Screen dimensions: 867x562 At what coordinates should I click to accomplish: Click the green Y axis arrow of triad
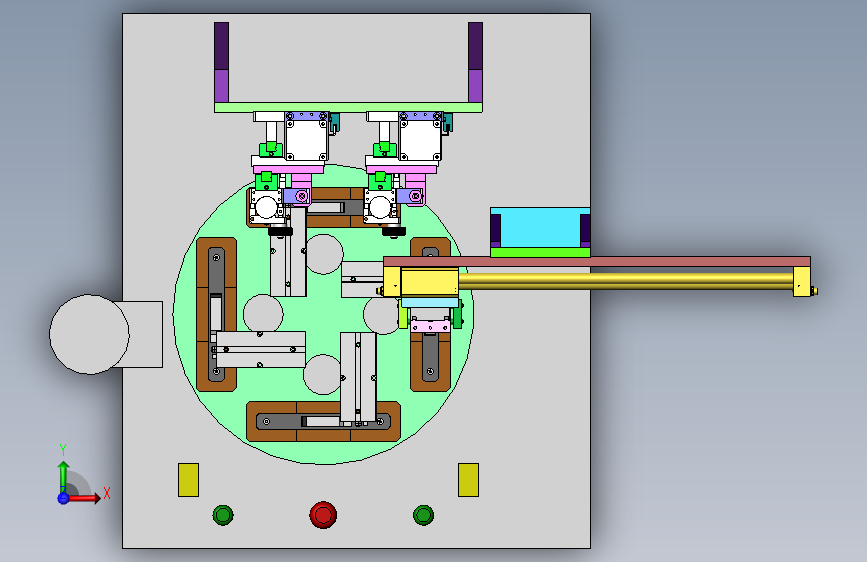[63, 476]
